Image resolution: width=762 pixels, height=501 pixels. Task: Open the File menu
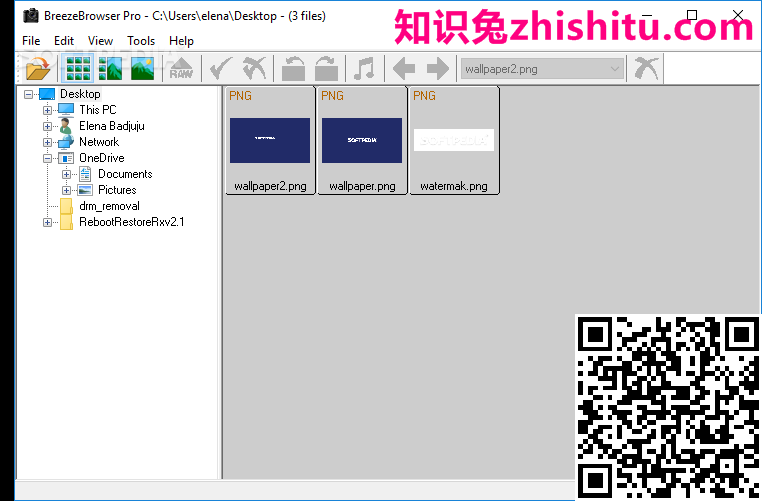tap(31, 41)
